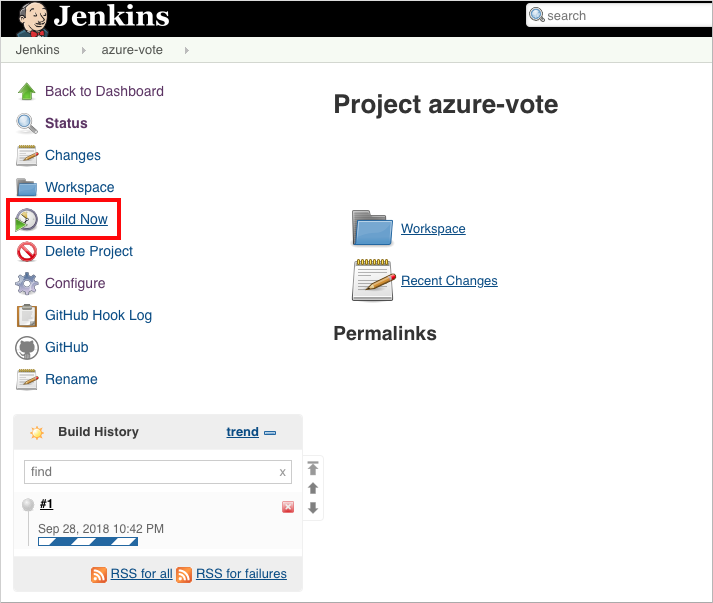Click the GitHub octocat icon
713x603 pixels.
(x=27, y=348)
